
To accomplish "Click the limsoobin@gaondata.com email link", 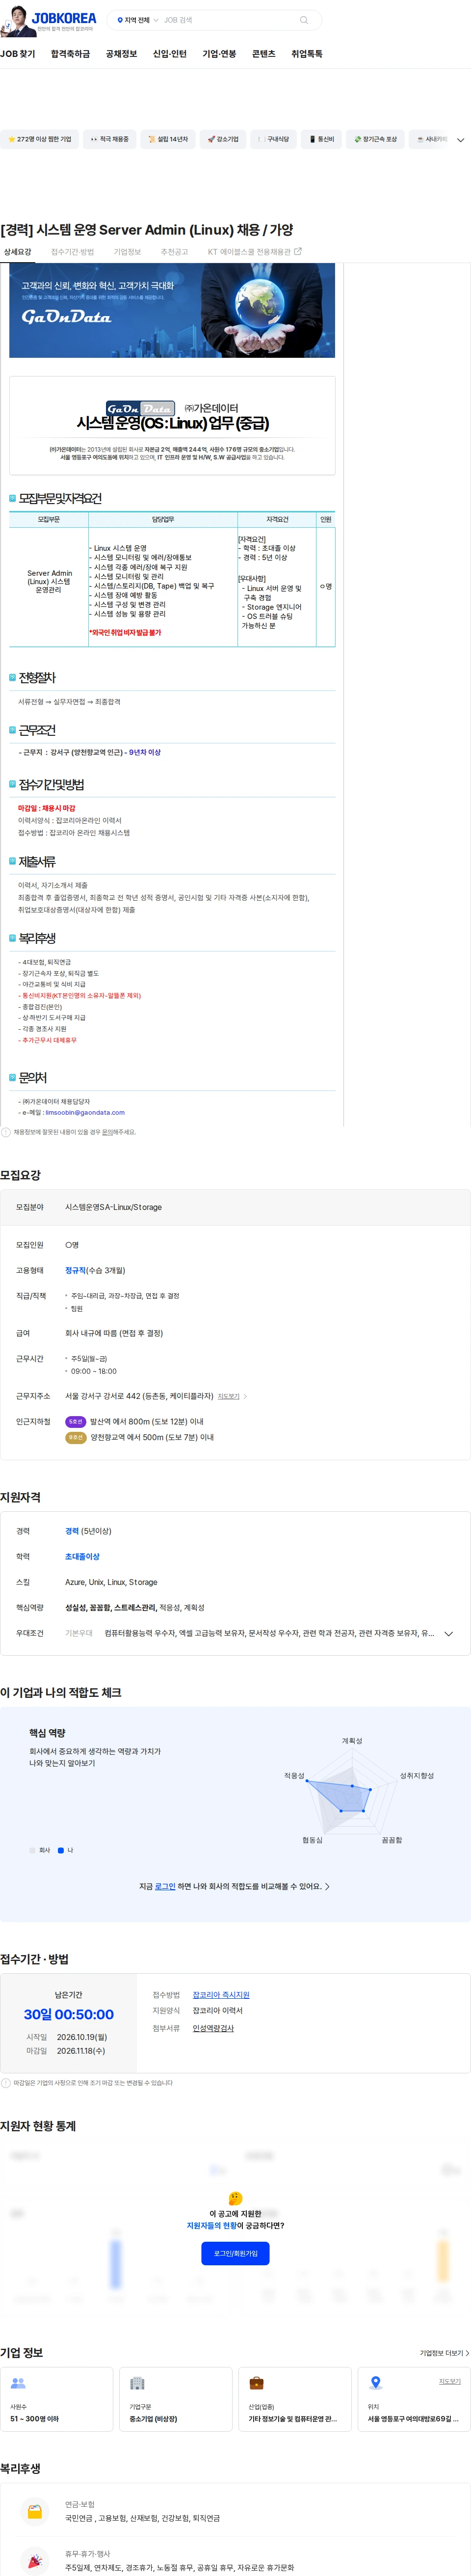I will [85, 1112].
